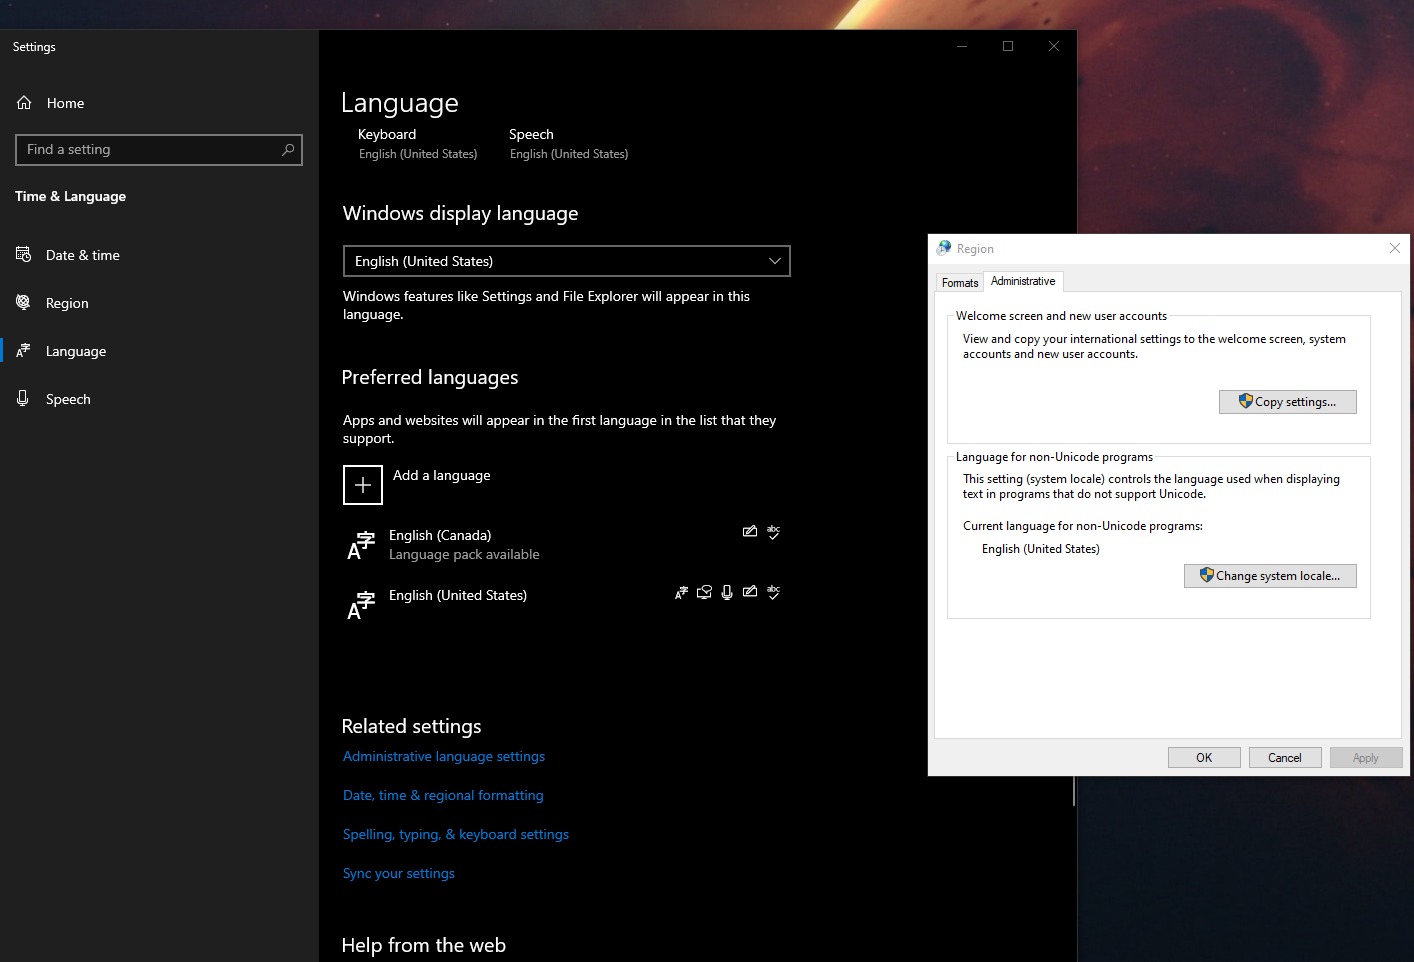Click the shield icon on Change system locale
The width and height of the screenshot is (1414, 962).
pyautogui.click(x=1206, y=575)
